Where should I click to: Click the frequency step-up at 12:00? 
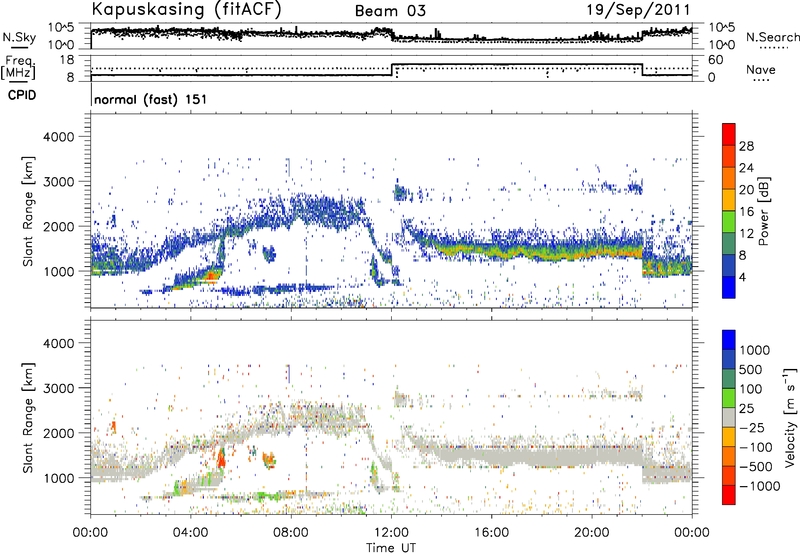click(391, 70)
